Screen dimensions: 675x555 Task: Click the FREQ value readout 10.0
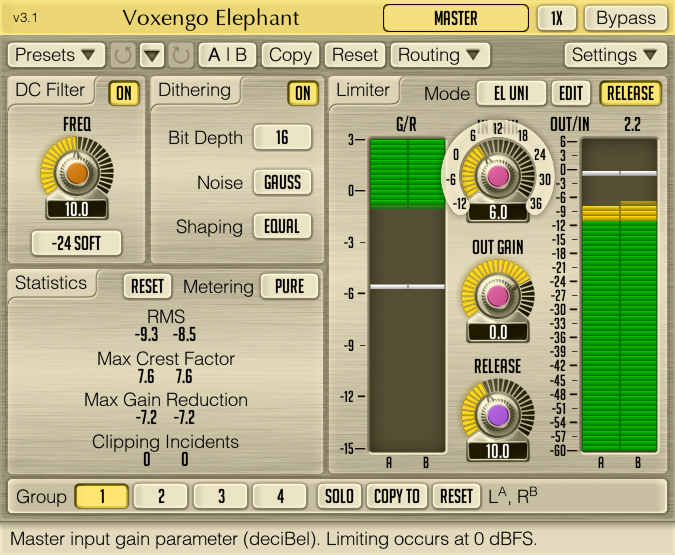point(77,209)
